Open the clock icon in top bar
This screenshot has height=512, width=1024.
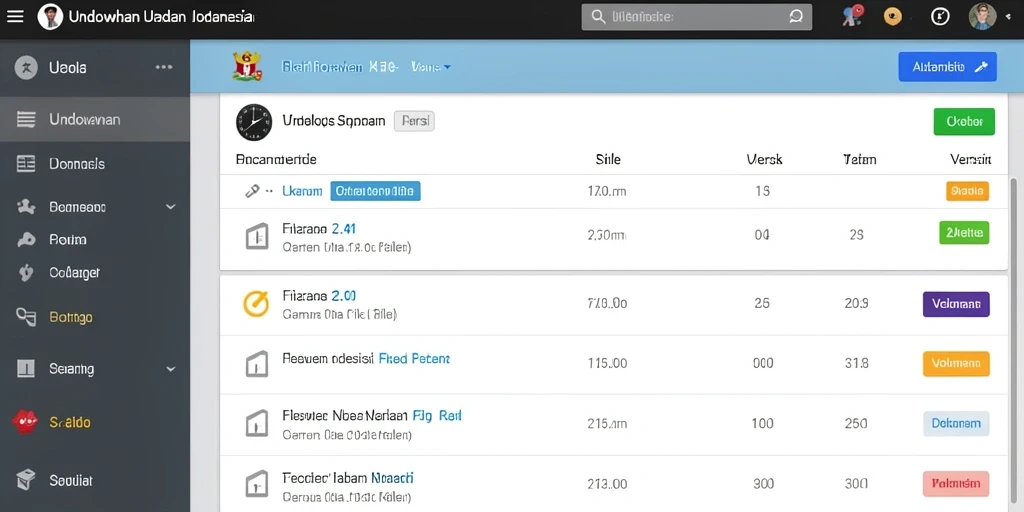pyautogui.click(x=940, y=16)
